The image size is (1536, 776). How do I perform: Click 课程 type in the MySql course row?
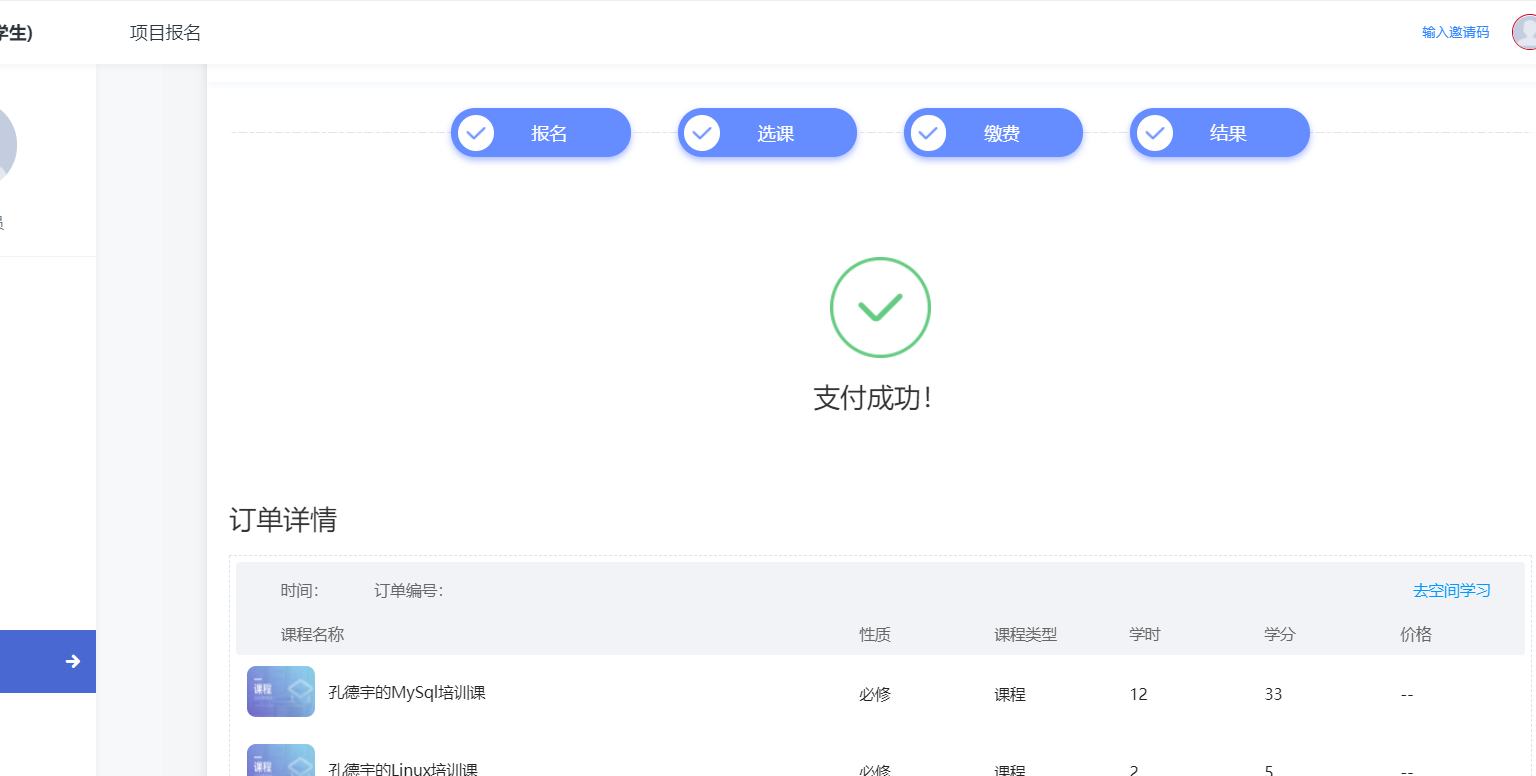tap(1010, 694)
